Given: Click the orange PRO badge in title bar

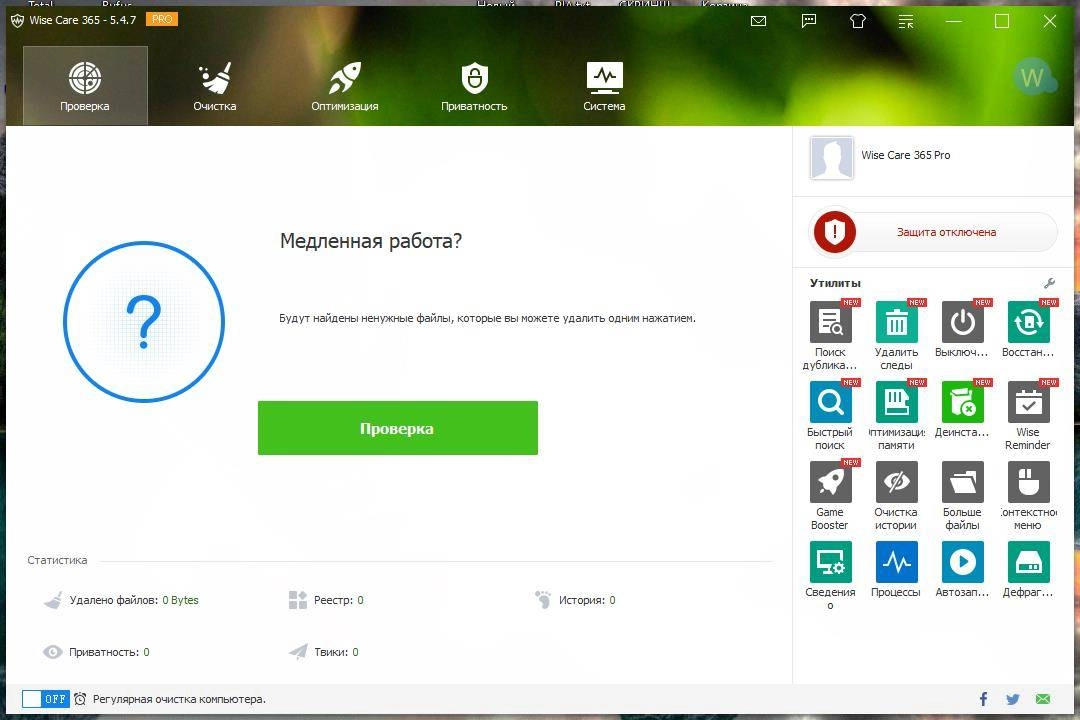Looking at the screenshot, I should pyautogui.click(x=162, y=19).
